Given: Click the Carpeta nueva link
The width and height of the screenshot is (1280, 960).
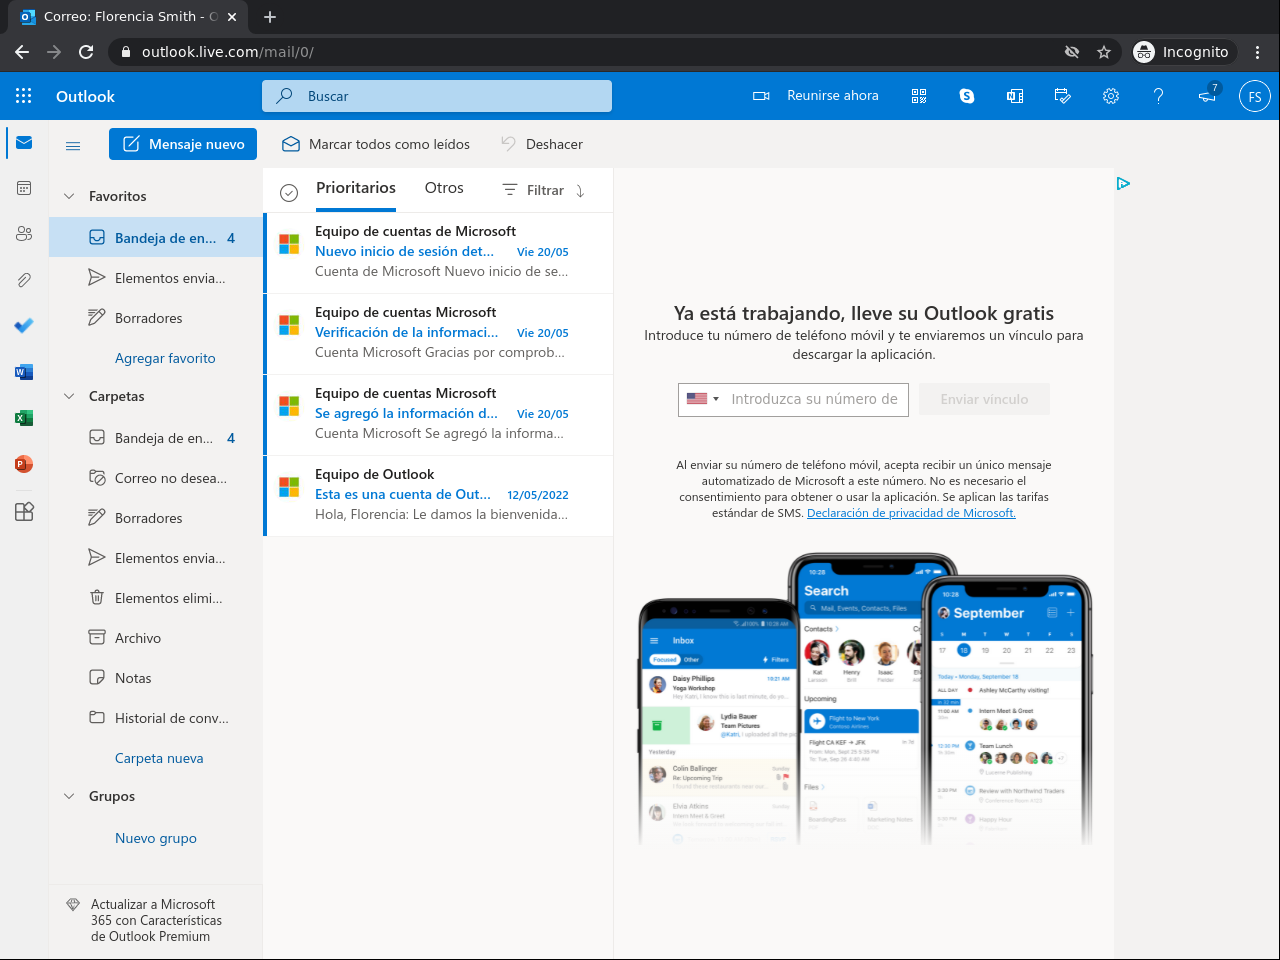Looking at the screenshot, I should click(x=159, y=758).
